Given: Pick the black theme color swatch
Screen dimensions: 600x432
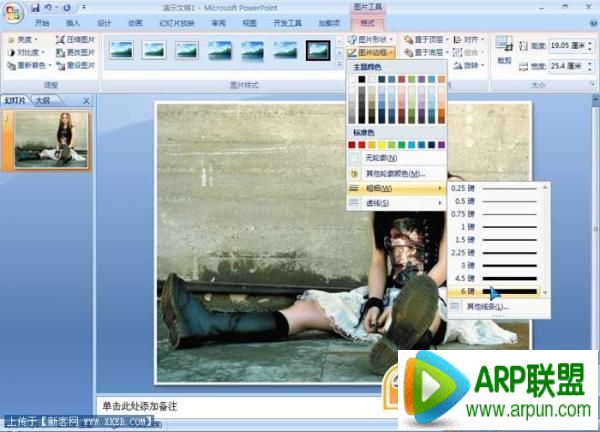Looking at the screenshot, I should (362, 79).
